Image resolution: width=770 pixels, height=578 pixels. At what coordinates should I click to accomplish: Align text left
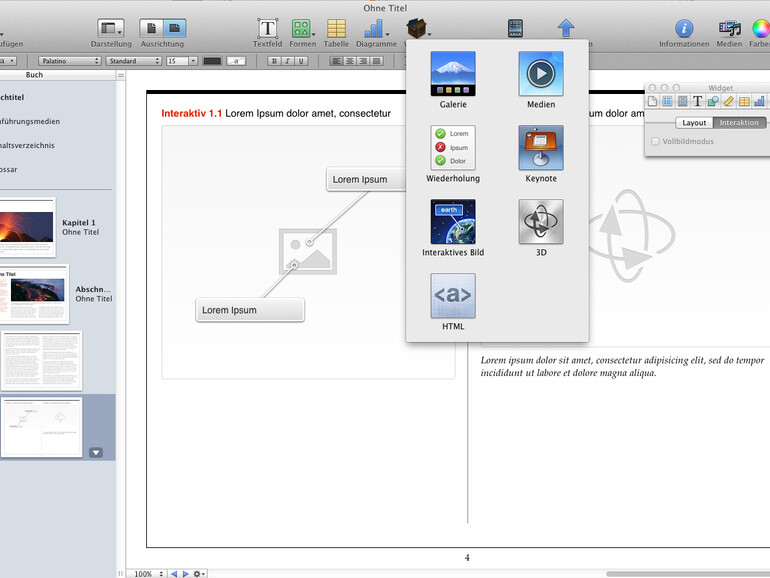(336, 61)
